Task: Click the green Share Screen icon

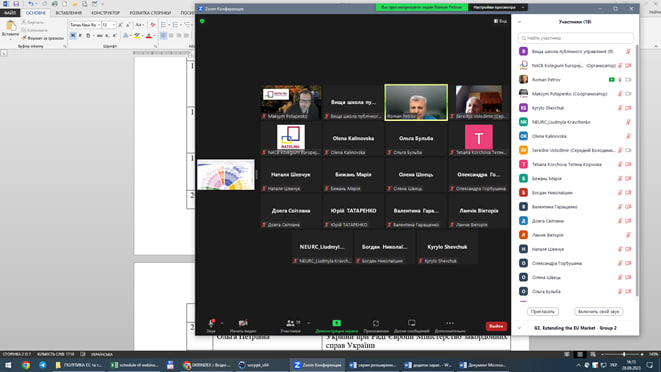Action: 336,323
